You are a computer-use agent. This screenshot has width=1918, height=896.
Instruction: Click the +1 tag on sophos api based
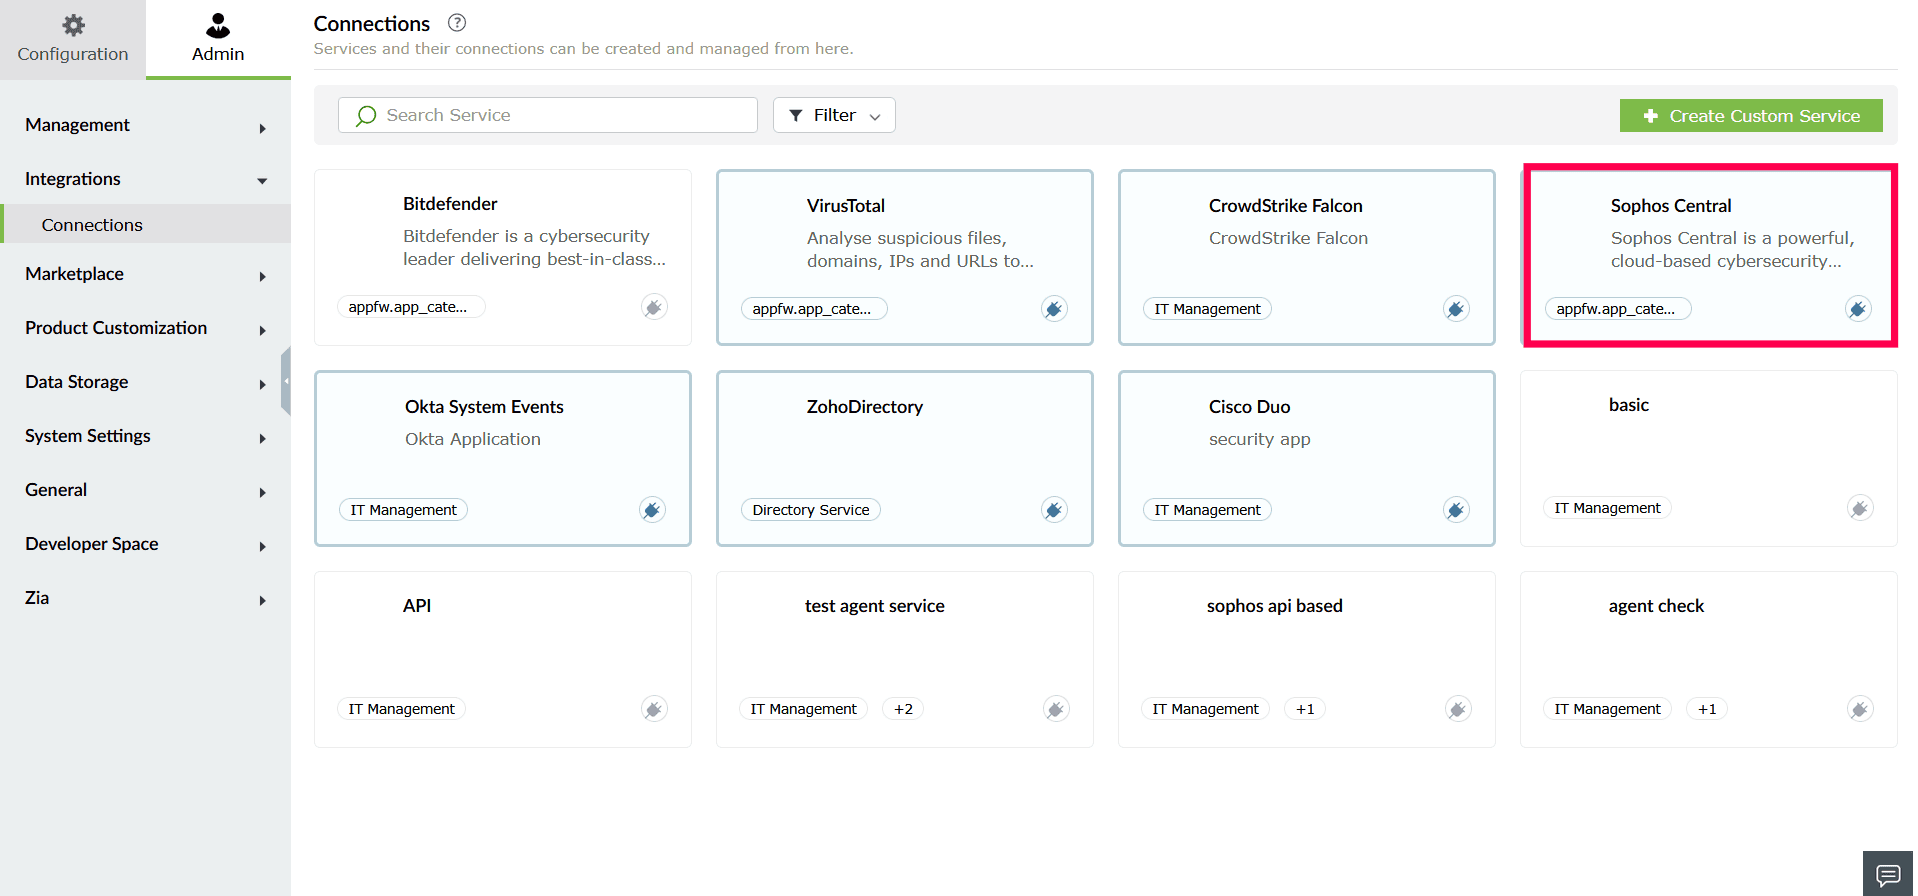[1305, 709]
